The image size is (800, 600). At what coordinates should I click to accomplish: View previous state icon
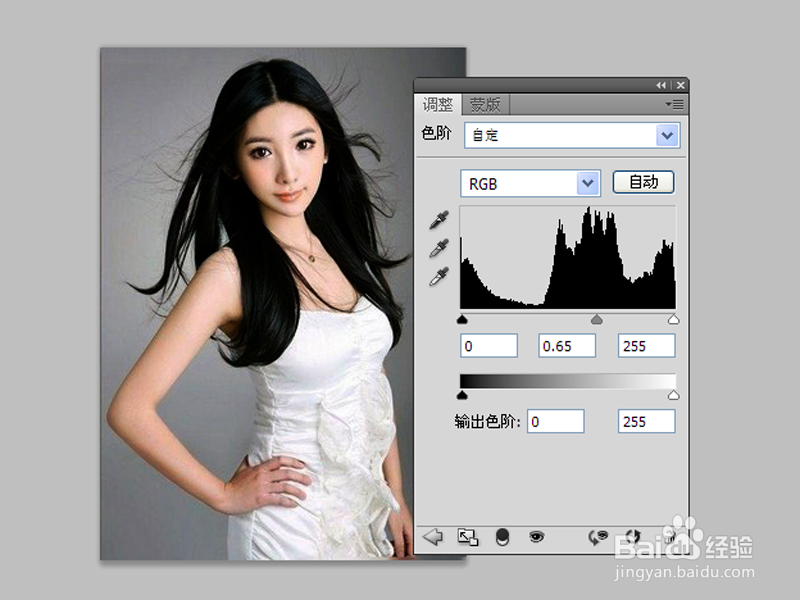(x=598, y=537)
